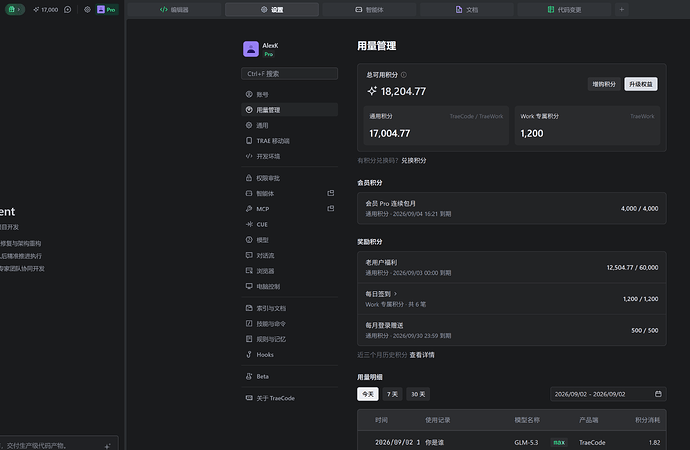Click the 17,000 credits indicator

[45, 9]
